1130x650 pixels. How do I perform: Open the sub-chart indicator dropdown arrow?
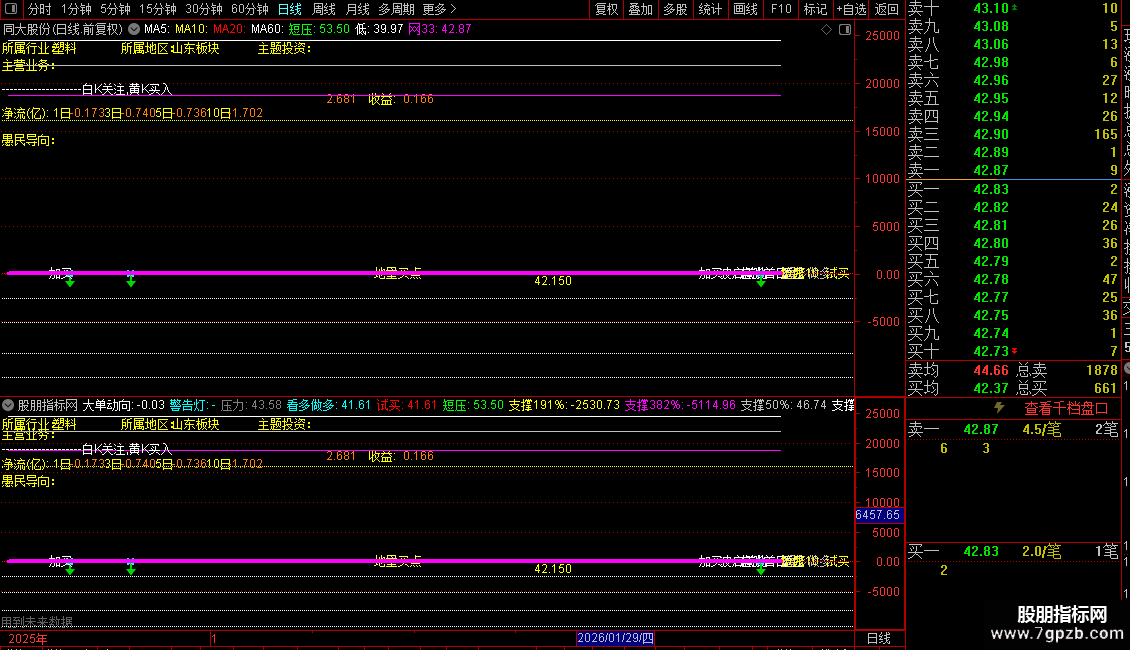coord(8,405)
